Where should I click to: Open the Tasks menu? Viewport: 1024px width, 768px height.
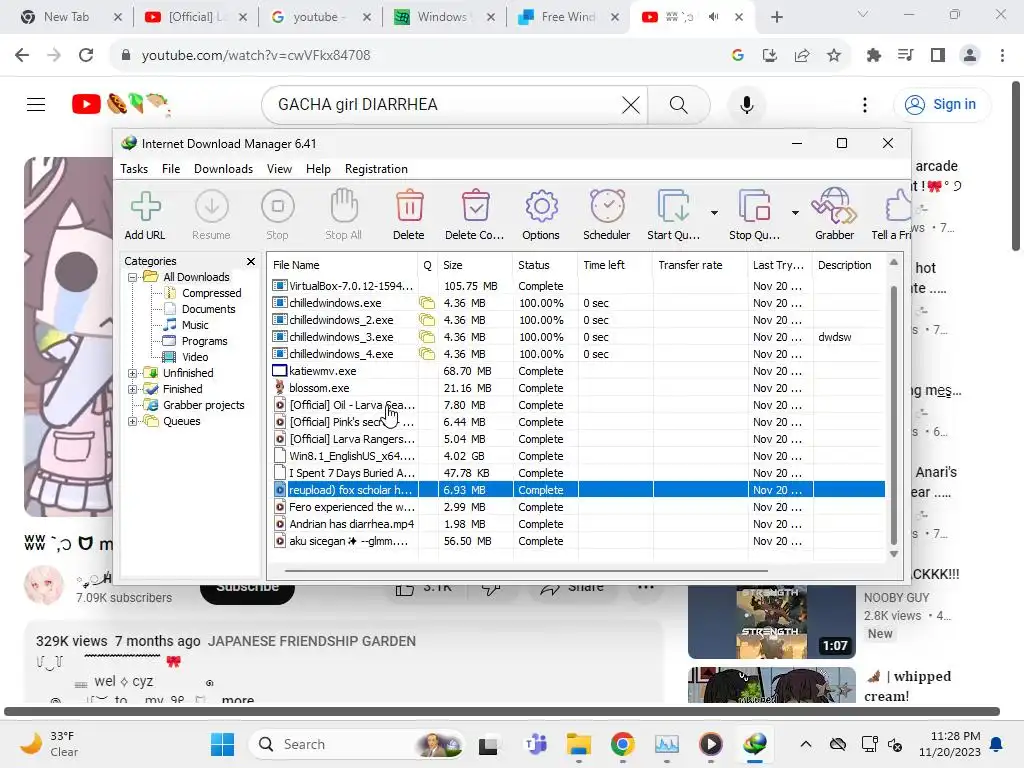(134, 169)
